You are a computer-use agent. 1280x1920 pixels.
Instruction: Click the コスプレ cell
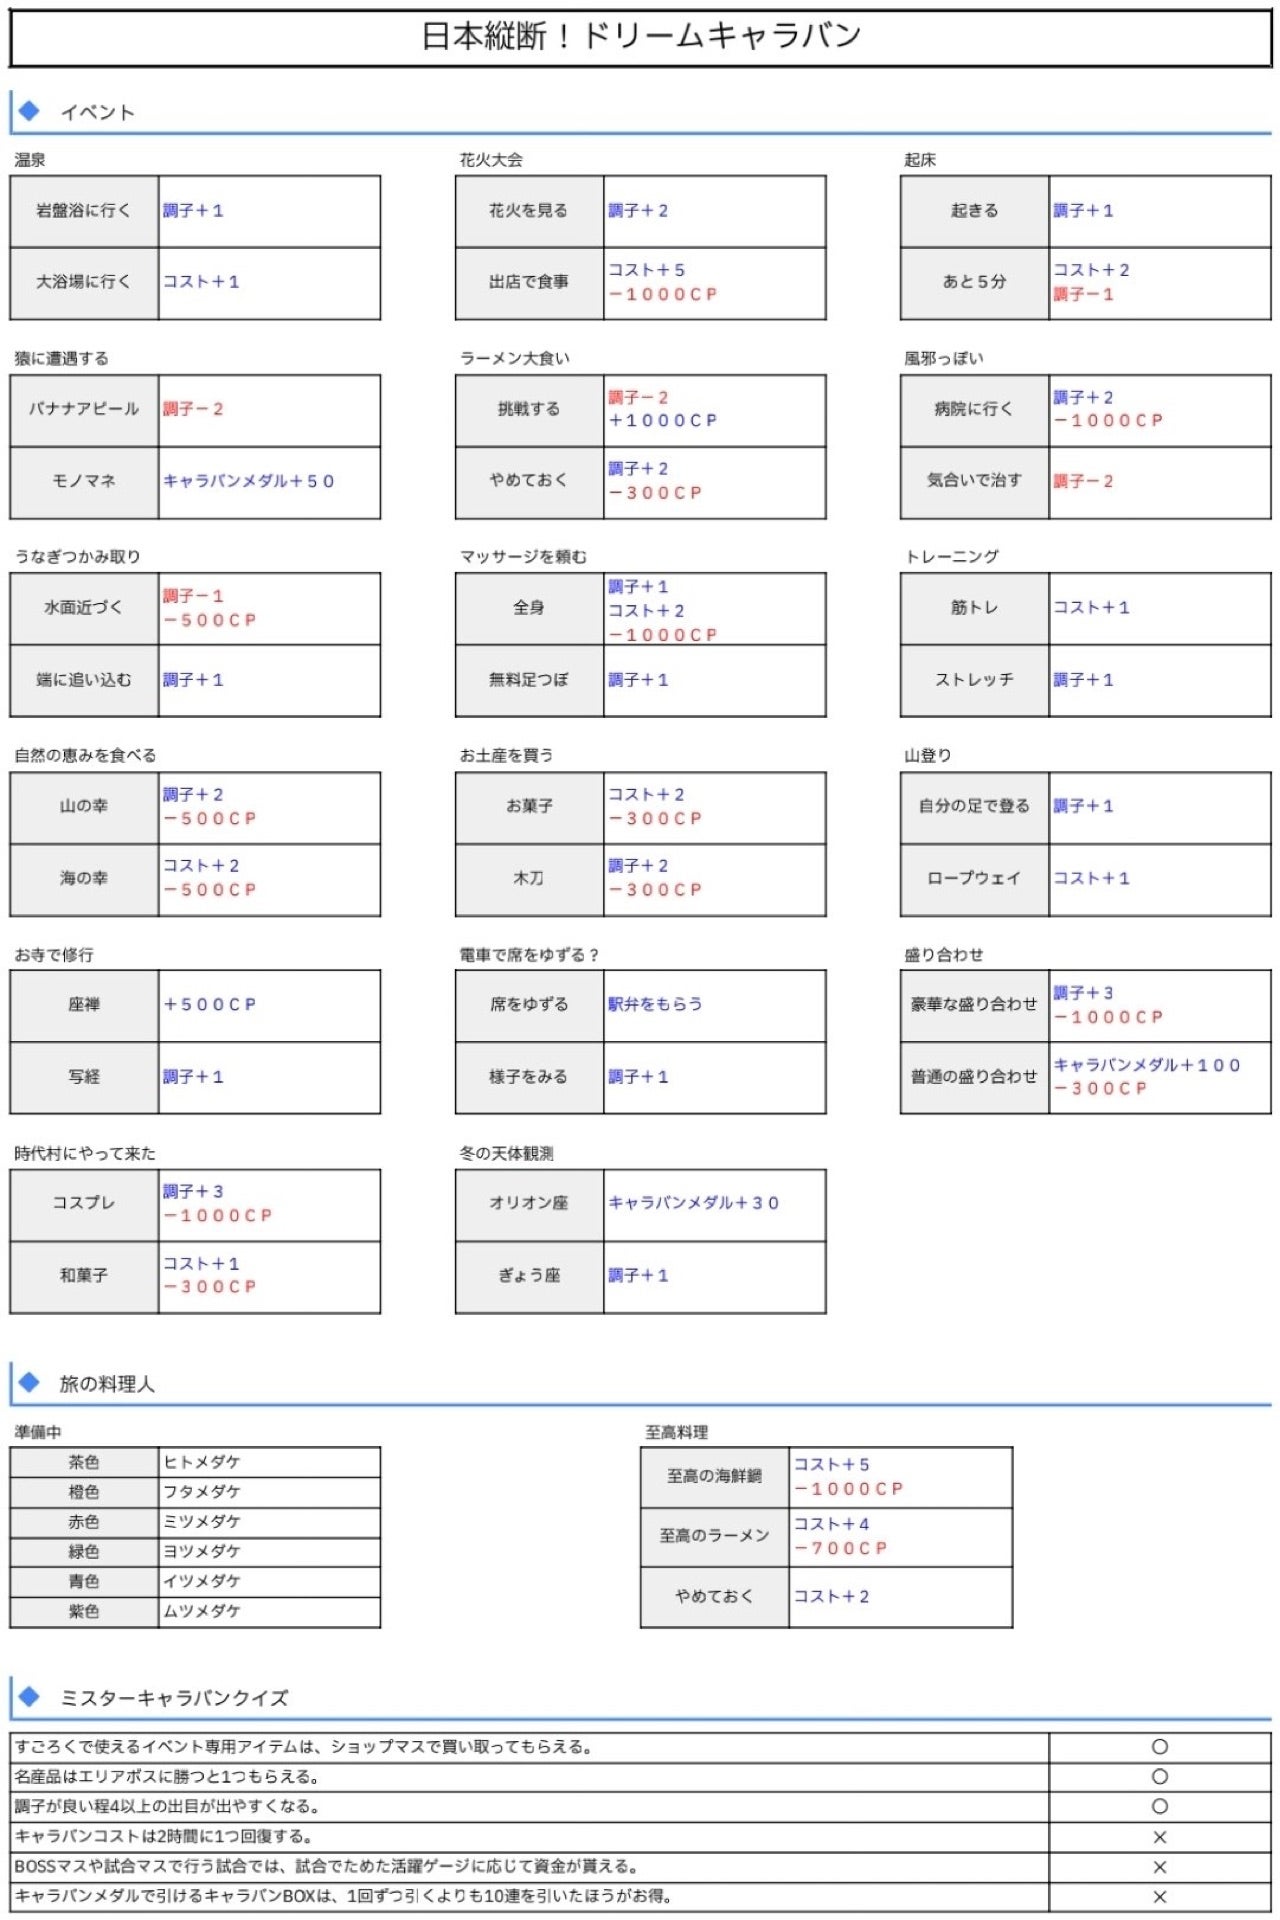point(84,1204)
